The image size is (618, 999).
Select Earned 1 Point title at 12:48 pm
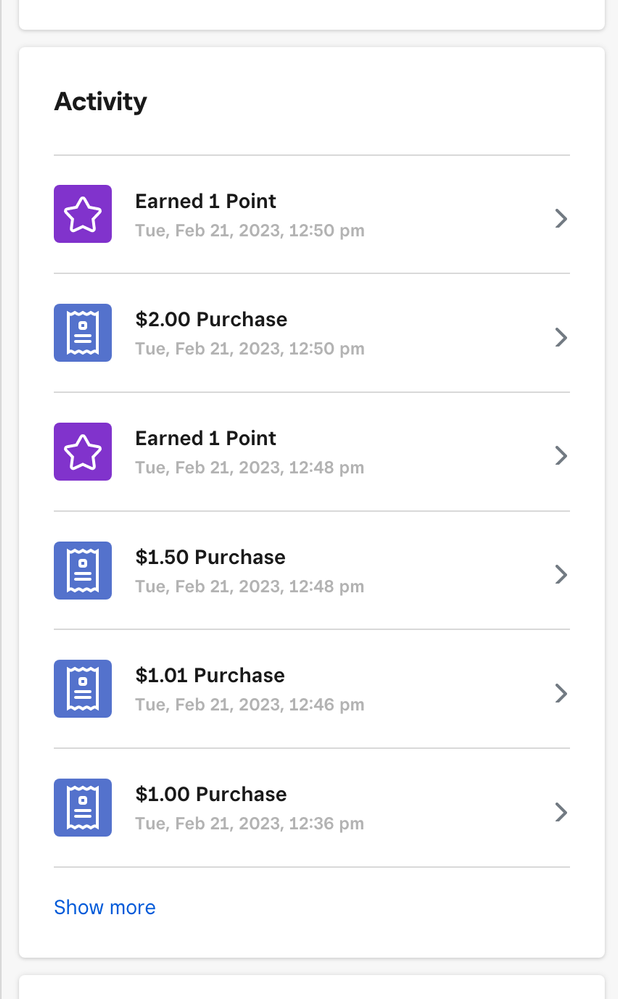tap(206, 438)
